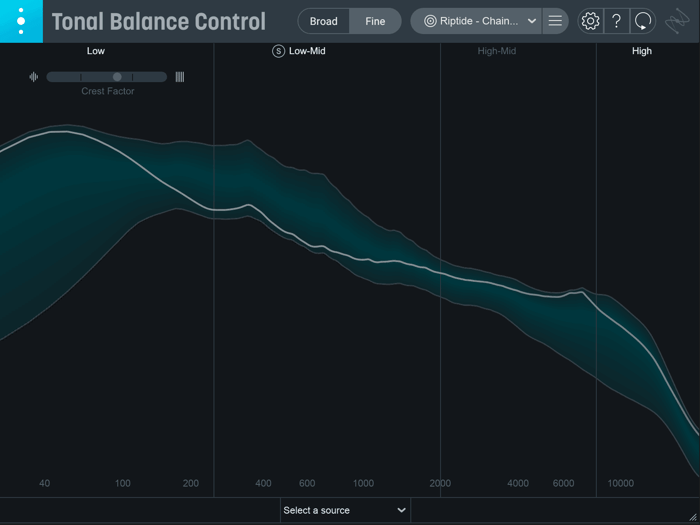700x525 pixels.
Task: Click the Crest Factor label
Action: click(108, 91)
